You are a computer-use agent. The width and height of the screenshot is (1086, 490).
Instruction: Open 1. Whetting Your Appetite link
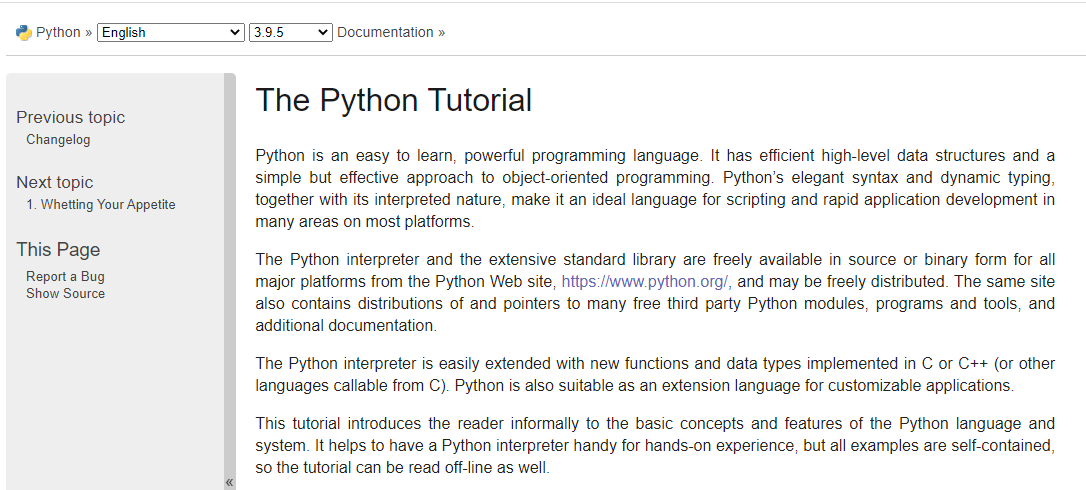[101, 204]
